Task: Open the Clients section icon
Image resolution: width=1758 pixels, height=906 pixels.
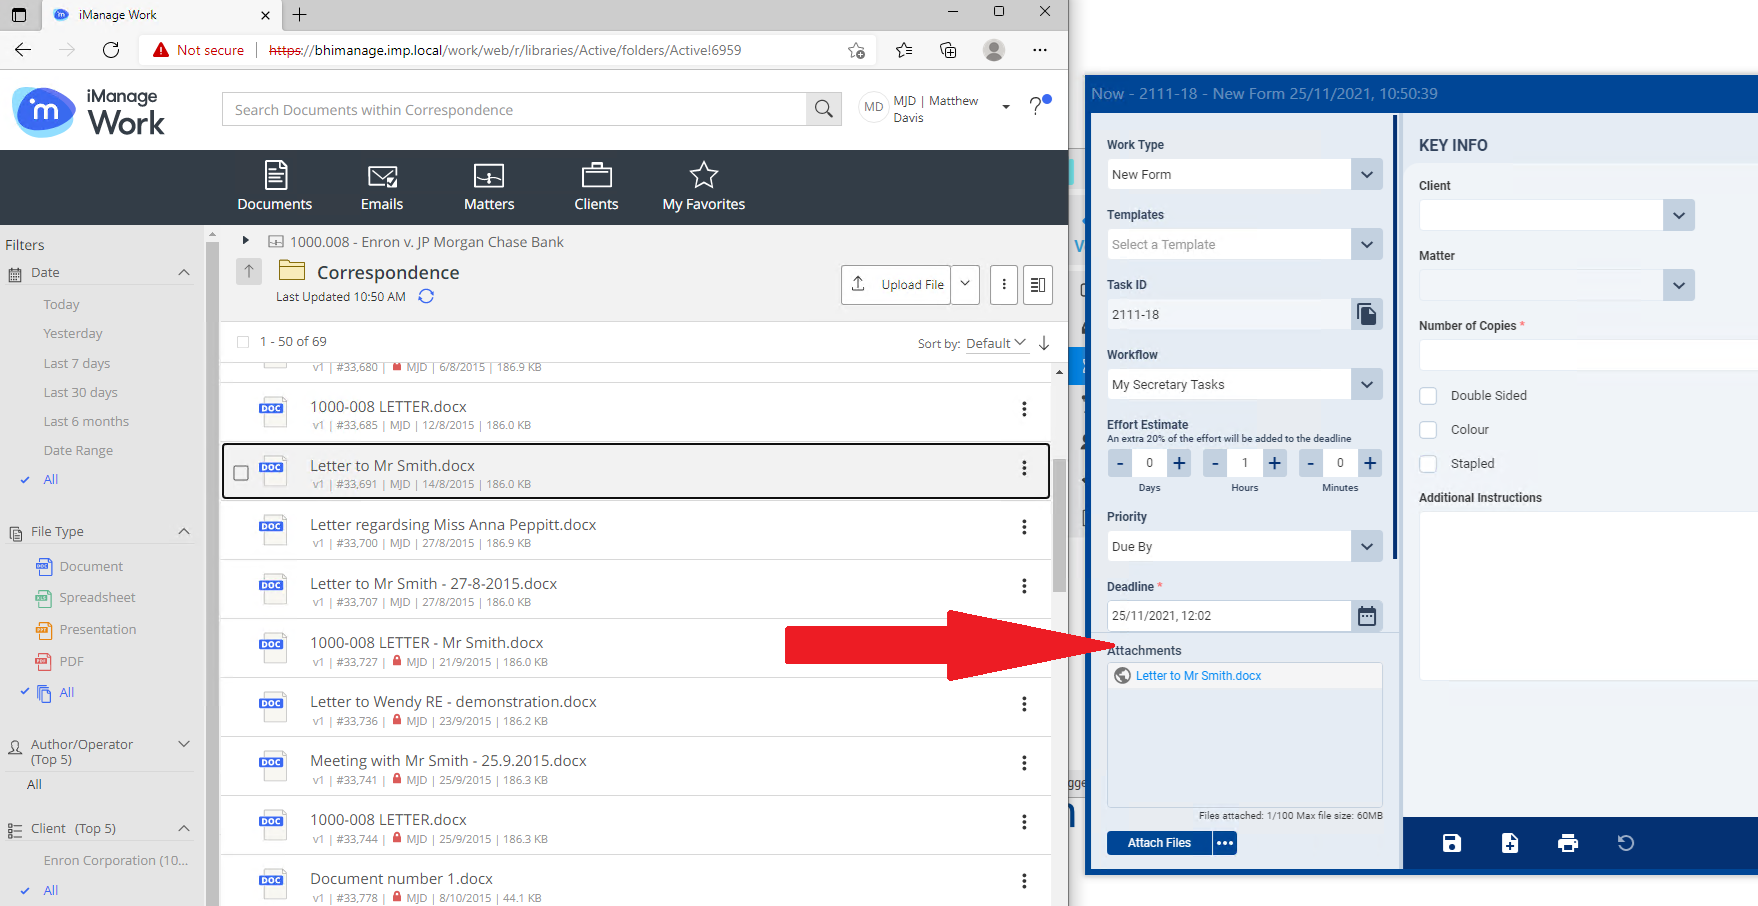Action: pyautogui.click(x=596, y=177)
